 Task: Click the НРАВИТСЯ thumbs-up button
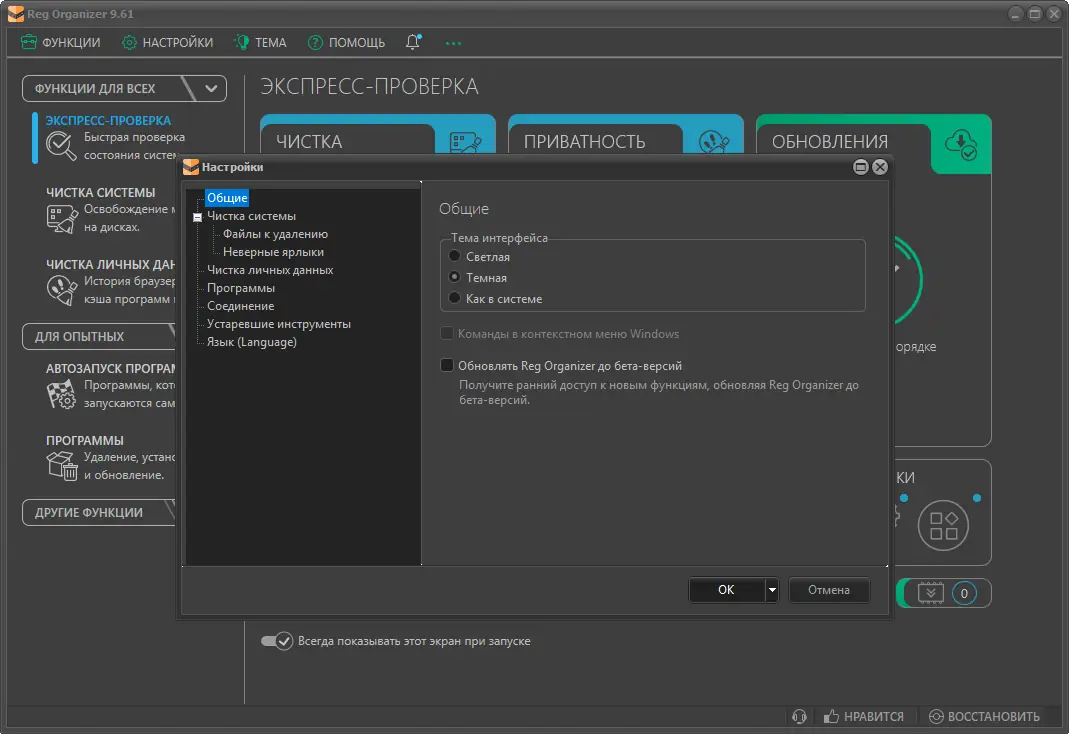[x=863, y=716]
